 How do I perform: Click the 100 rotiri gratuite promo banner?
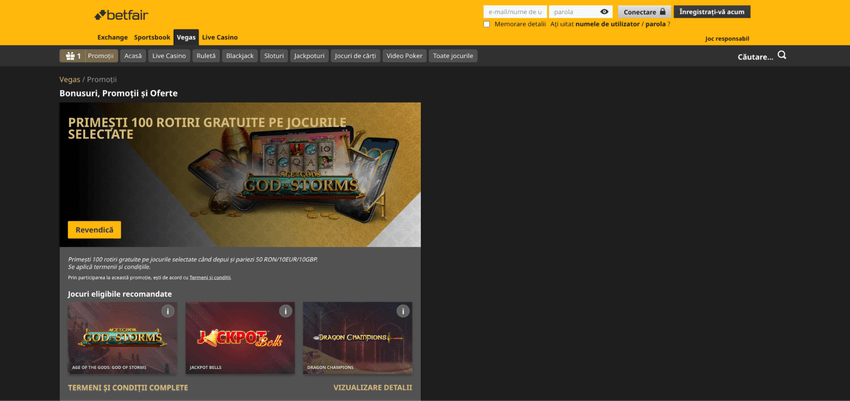[x=240, y=174]
